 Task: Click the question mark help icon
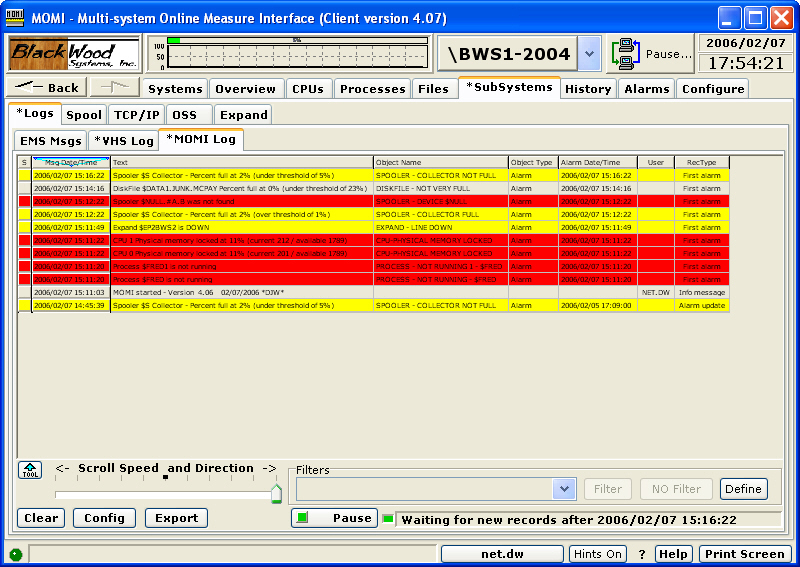coord(642,554)
